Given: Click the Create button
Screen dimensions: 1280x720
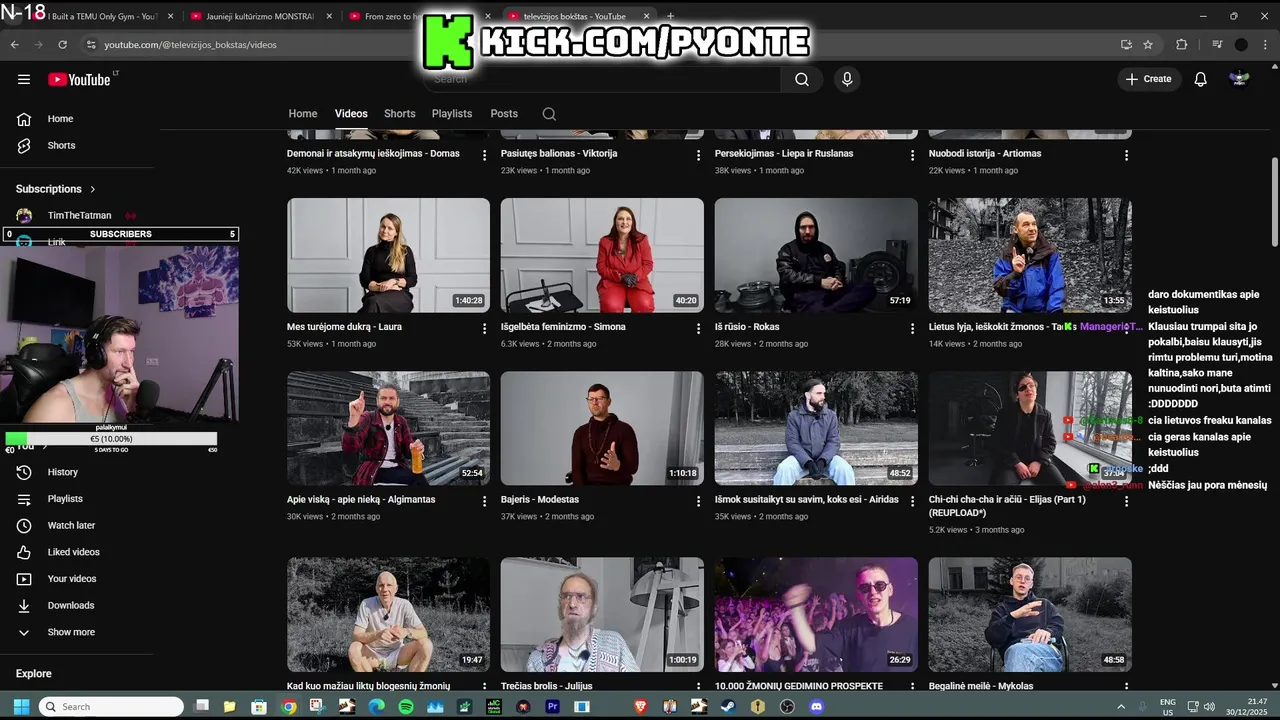Looking at the screenshot, I should coord(1149,79).
